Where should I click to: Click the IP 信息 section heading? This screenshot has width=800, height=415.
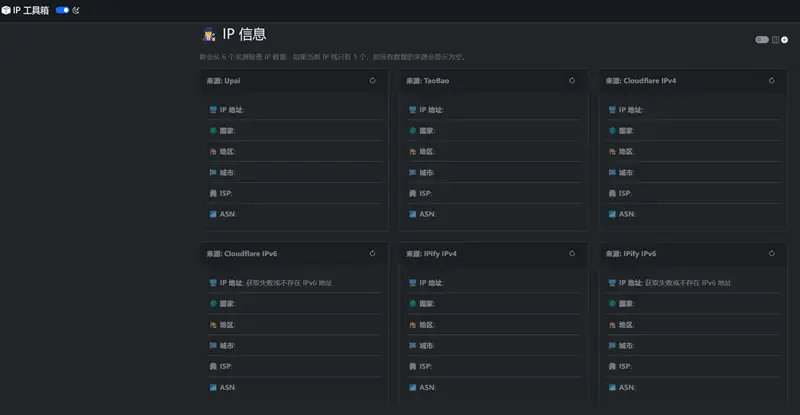pyautogui.click(x=244, y=34)
